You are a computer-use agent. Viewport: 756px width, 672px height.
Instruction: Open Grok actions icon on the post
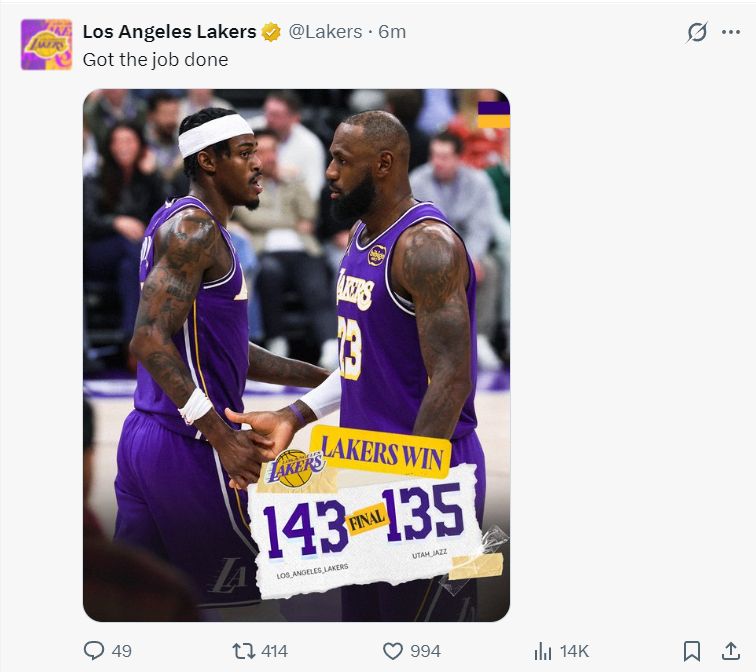[x=697, y=32]
